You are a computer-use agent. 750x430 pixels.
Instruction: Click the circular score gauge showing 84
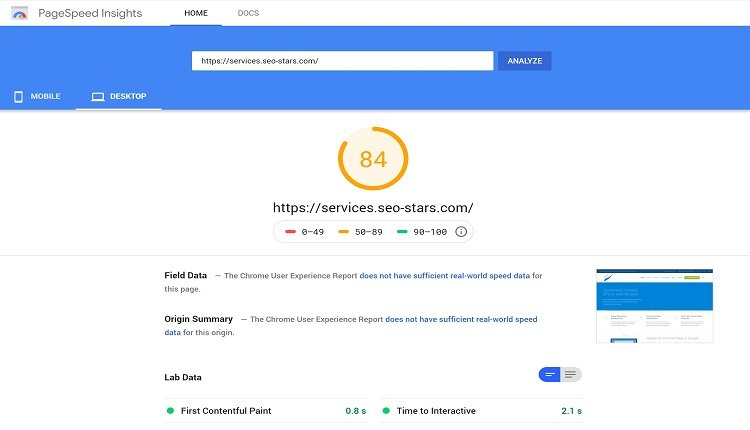point(373,159)
